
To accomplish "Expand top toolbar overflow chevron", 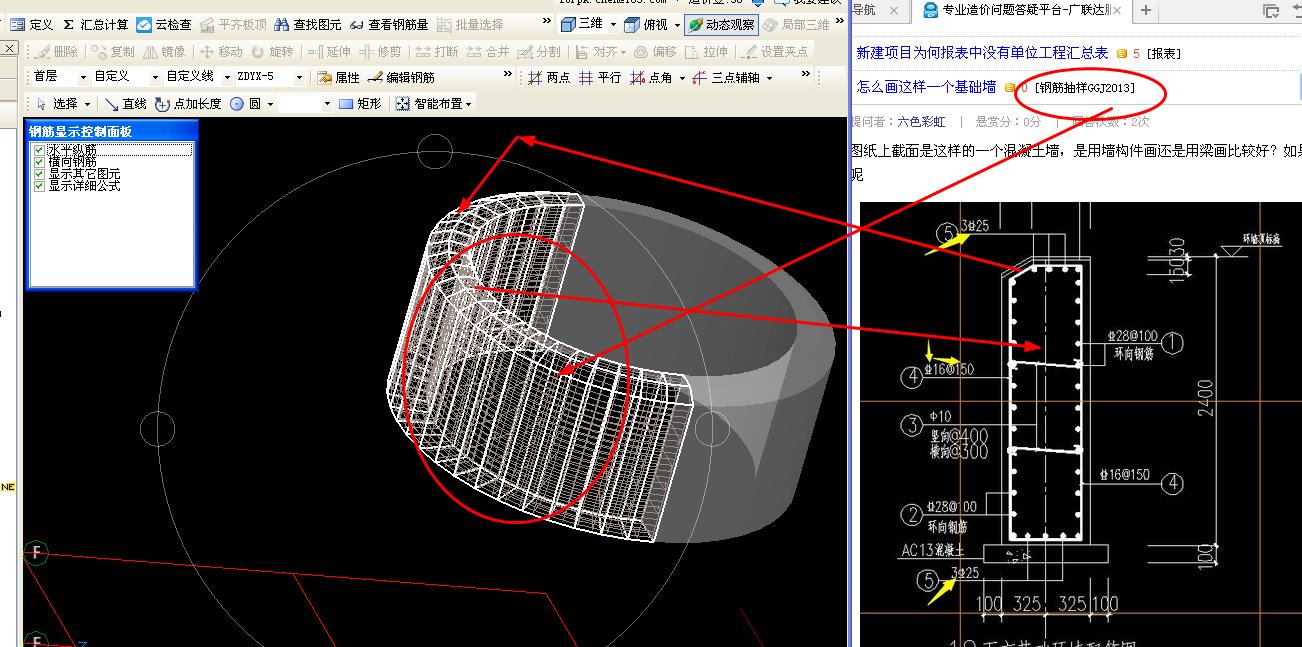I will click(547, 20).
